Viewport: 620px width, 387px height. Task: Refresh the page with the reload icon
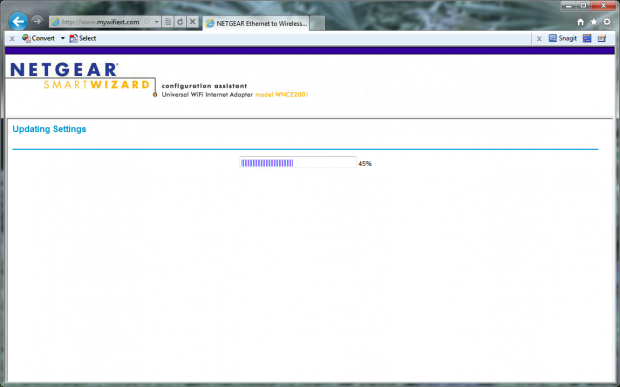pos(180,22)
